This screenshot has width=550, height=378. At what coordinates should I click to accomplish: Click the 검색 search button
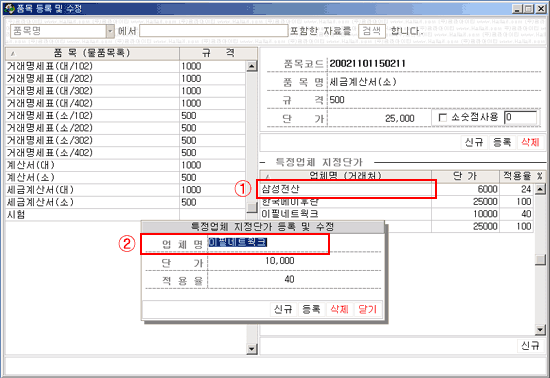(x=372, y=31)
